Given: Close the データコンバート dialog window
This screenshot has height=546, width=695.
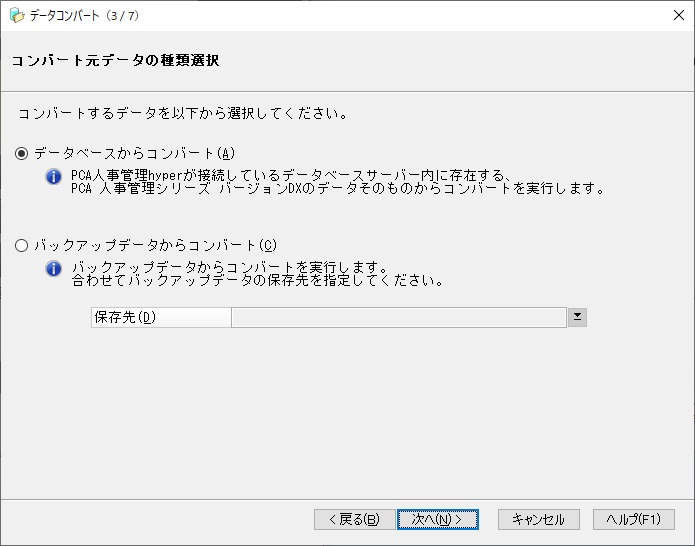Looking at the screenshot, I should click(x=679, y=16).
